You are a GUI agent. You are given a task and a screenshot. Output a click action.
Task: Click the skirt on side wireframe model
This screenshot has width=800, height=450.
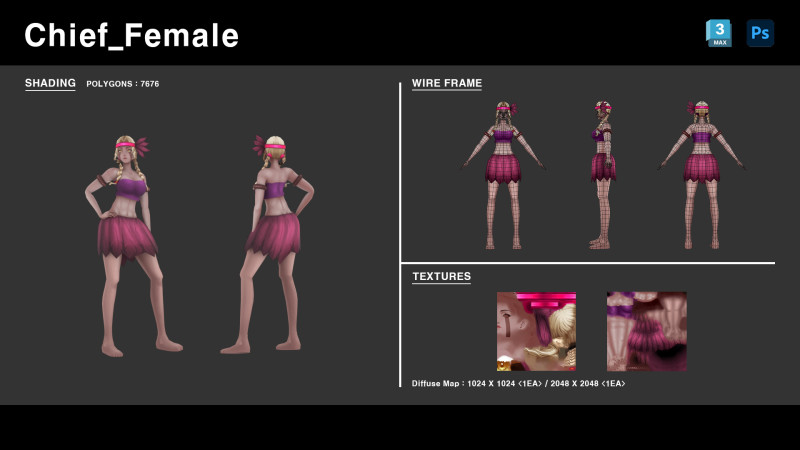[601, 167]
